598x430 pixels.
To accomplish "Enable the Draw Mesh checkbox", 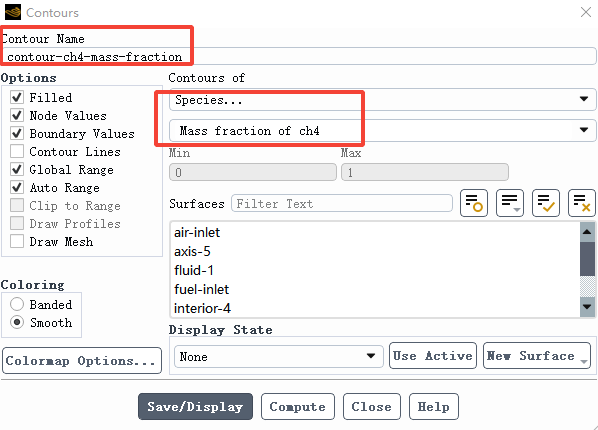I will tap(17, 242).
